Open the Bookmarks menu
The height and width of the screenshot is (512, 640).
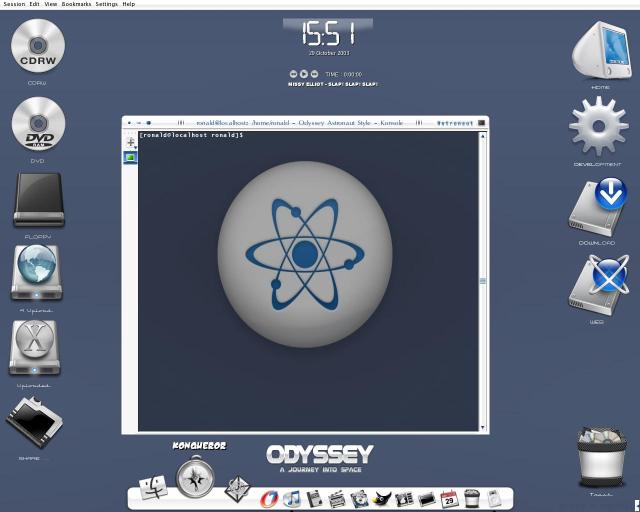76,4
